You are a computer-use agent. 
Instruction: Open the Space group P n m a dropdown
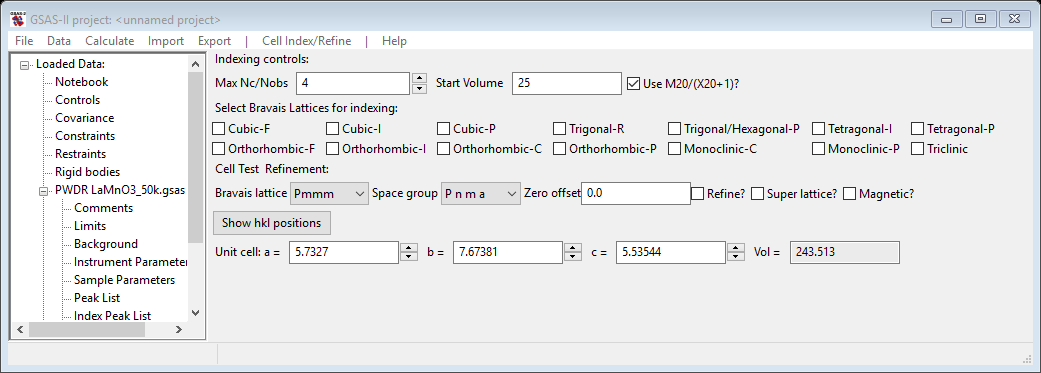click(481, 194)
